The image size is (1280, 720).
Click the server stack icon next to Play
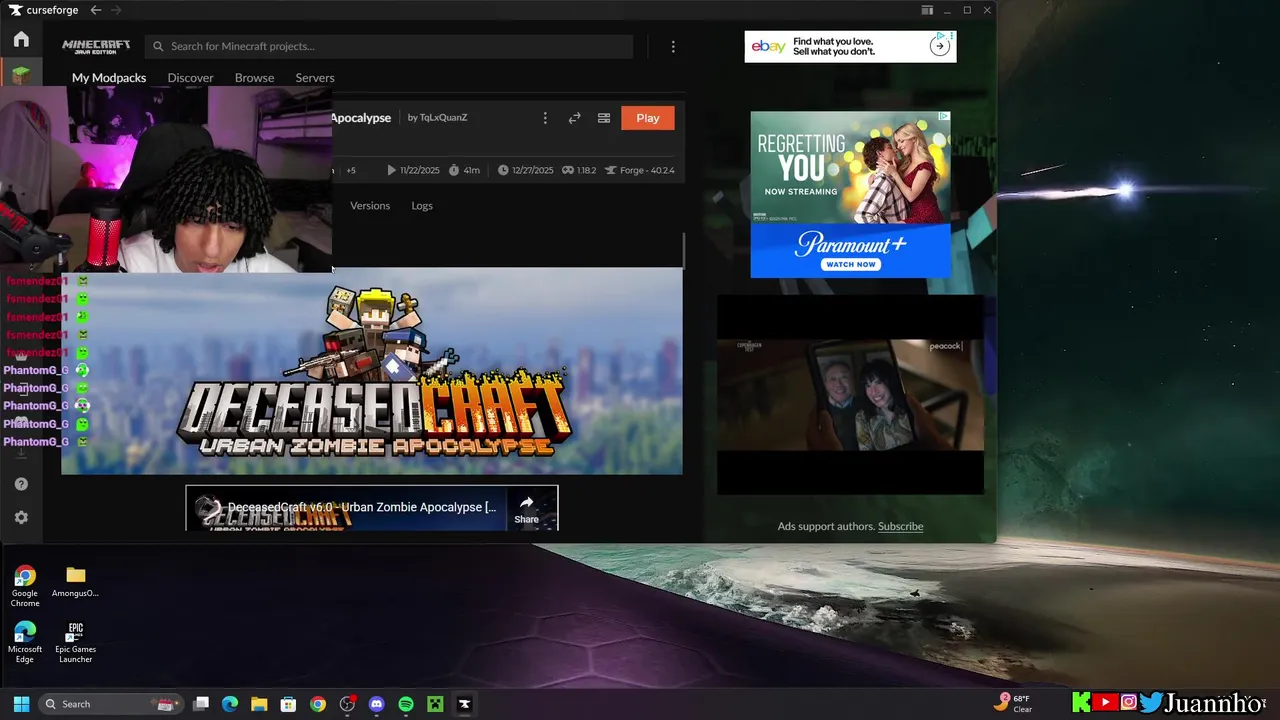[604, 118]
